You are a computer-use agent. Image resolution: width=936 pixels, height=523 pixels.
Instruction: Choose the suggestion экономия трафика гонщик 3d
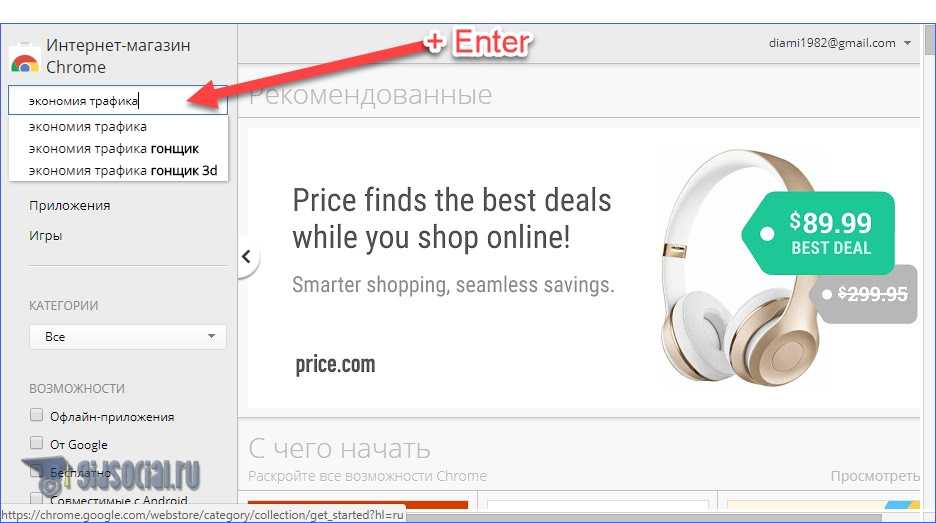tap(123, 171)
